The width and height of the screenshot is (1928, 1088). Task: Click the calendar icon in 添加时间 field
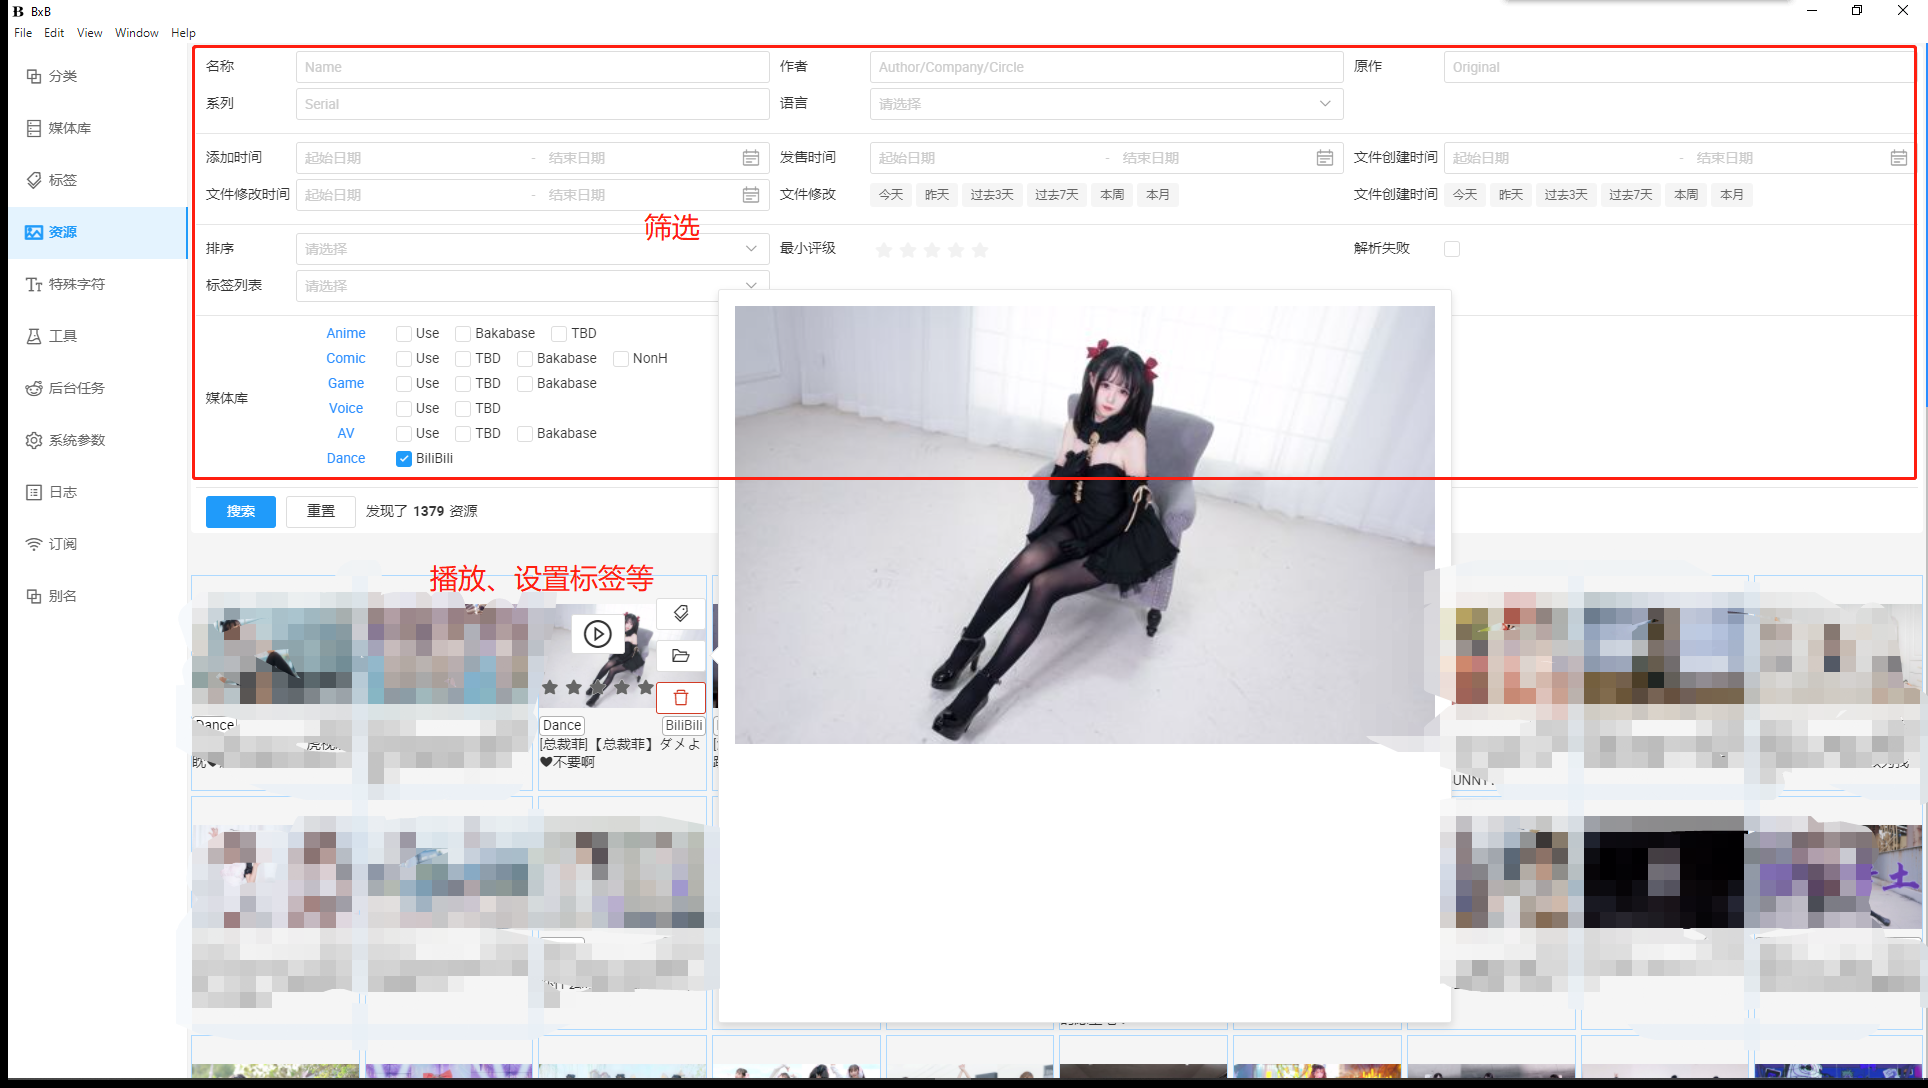[x=751, y=158]
